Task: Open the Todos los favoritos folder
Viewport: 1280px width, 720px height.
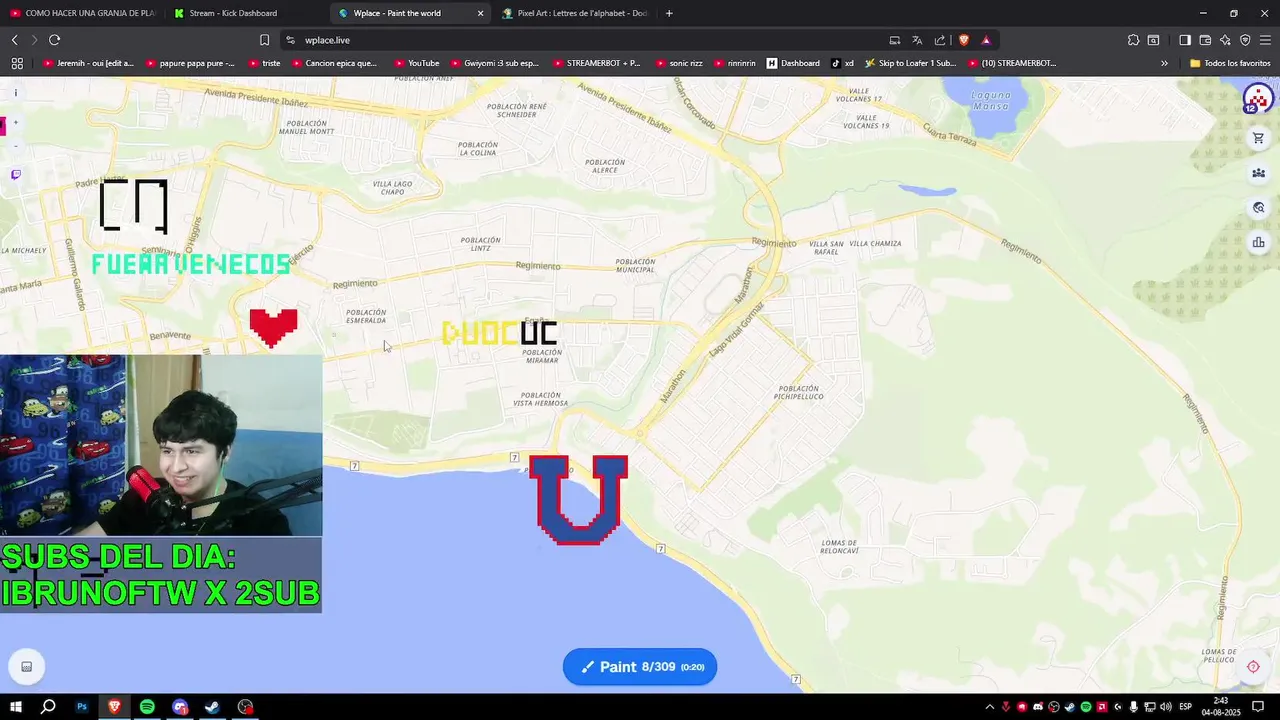Action: pyautogui.click(x=1230, y=63)
